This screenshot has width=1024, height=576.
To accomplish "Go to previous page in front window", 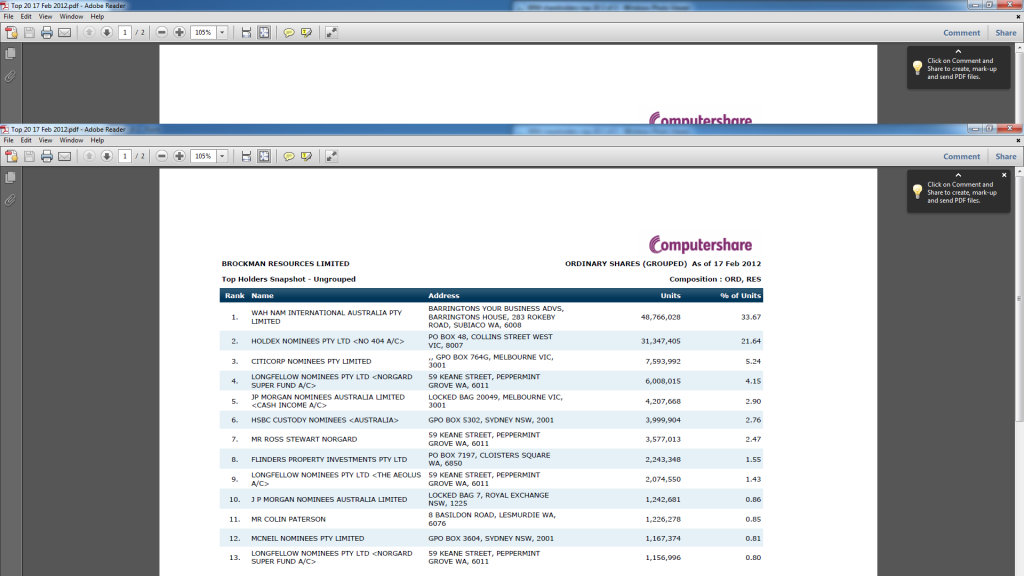I will tap(89, 156).
